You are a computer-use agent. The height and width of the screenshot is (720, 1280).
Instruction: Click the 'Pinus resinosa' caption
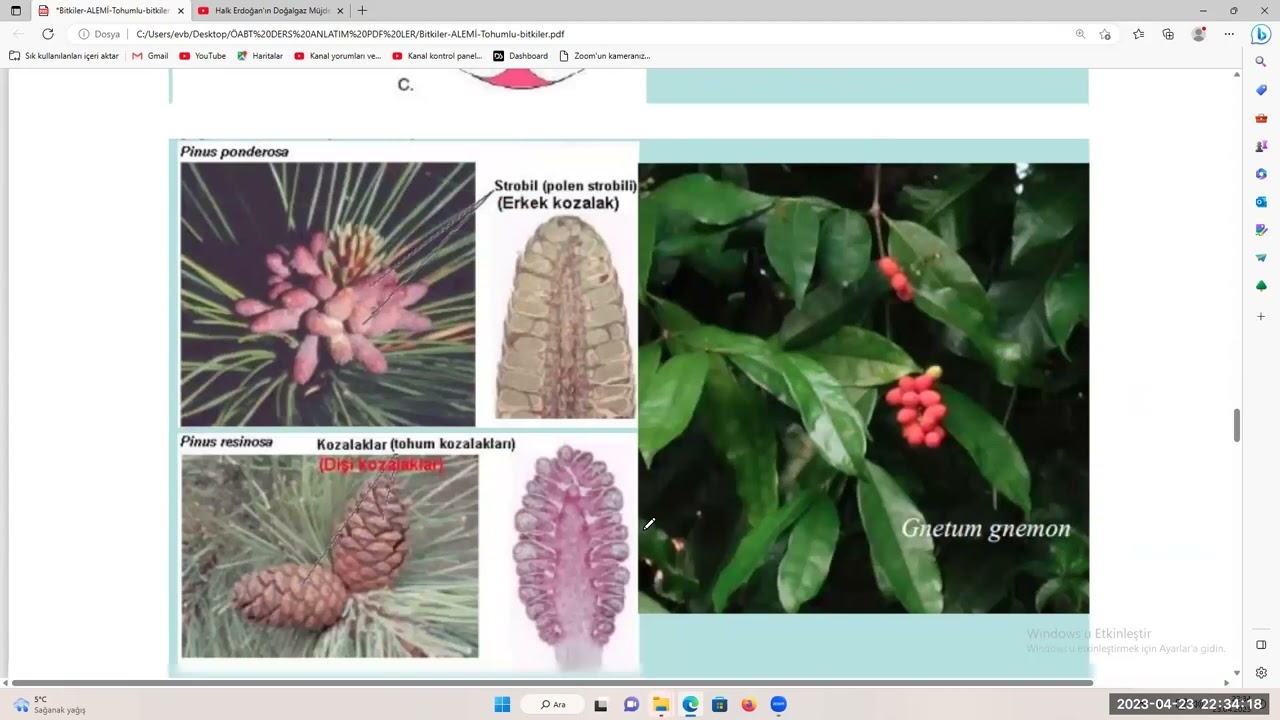[226, 442]
